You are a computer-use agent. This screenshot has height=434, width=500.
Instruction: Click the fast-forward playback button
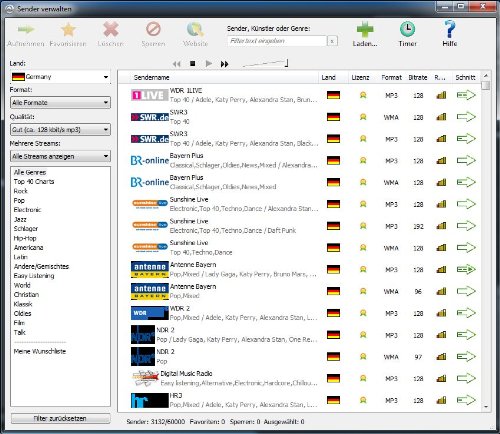[224, 64]
